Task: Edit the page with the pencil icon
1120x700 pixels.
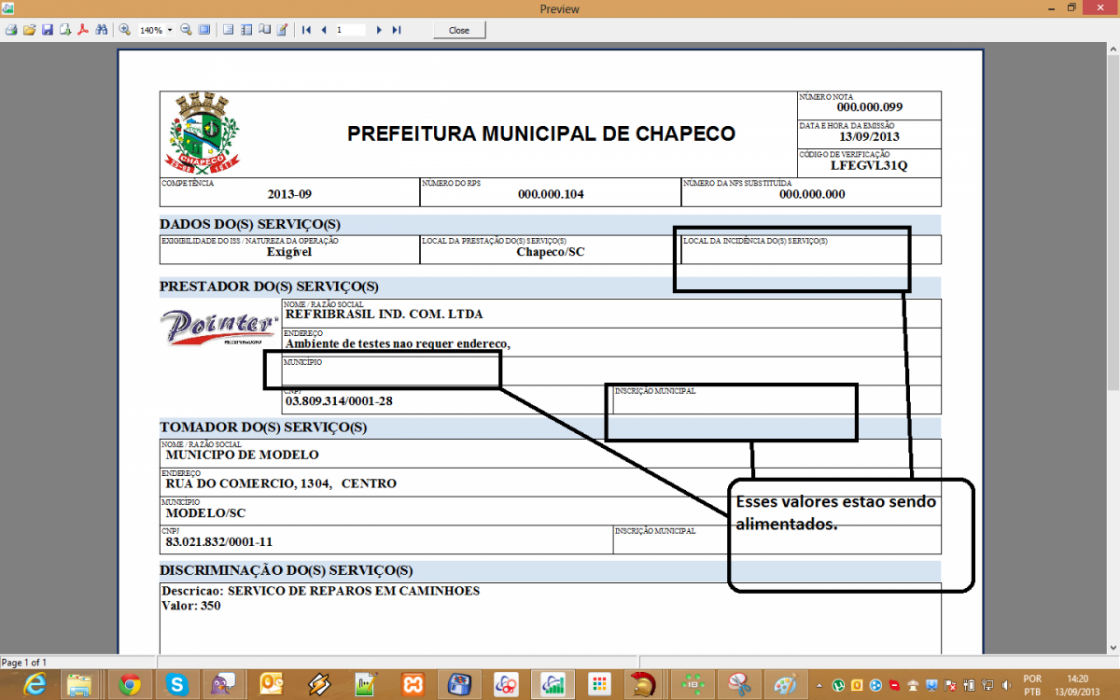Action: pos(282,30)
